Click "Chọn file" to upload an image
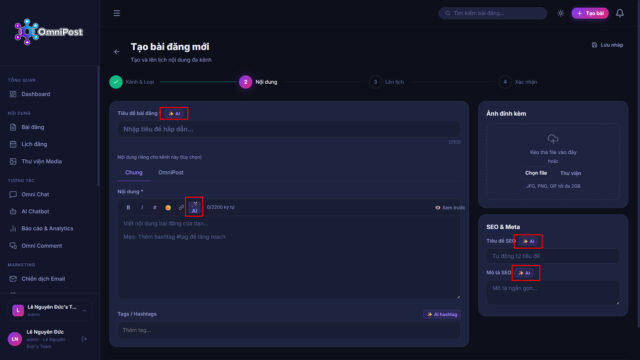640x360 pixels. point(536,173)
